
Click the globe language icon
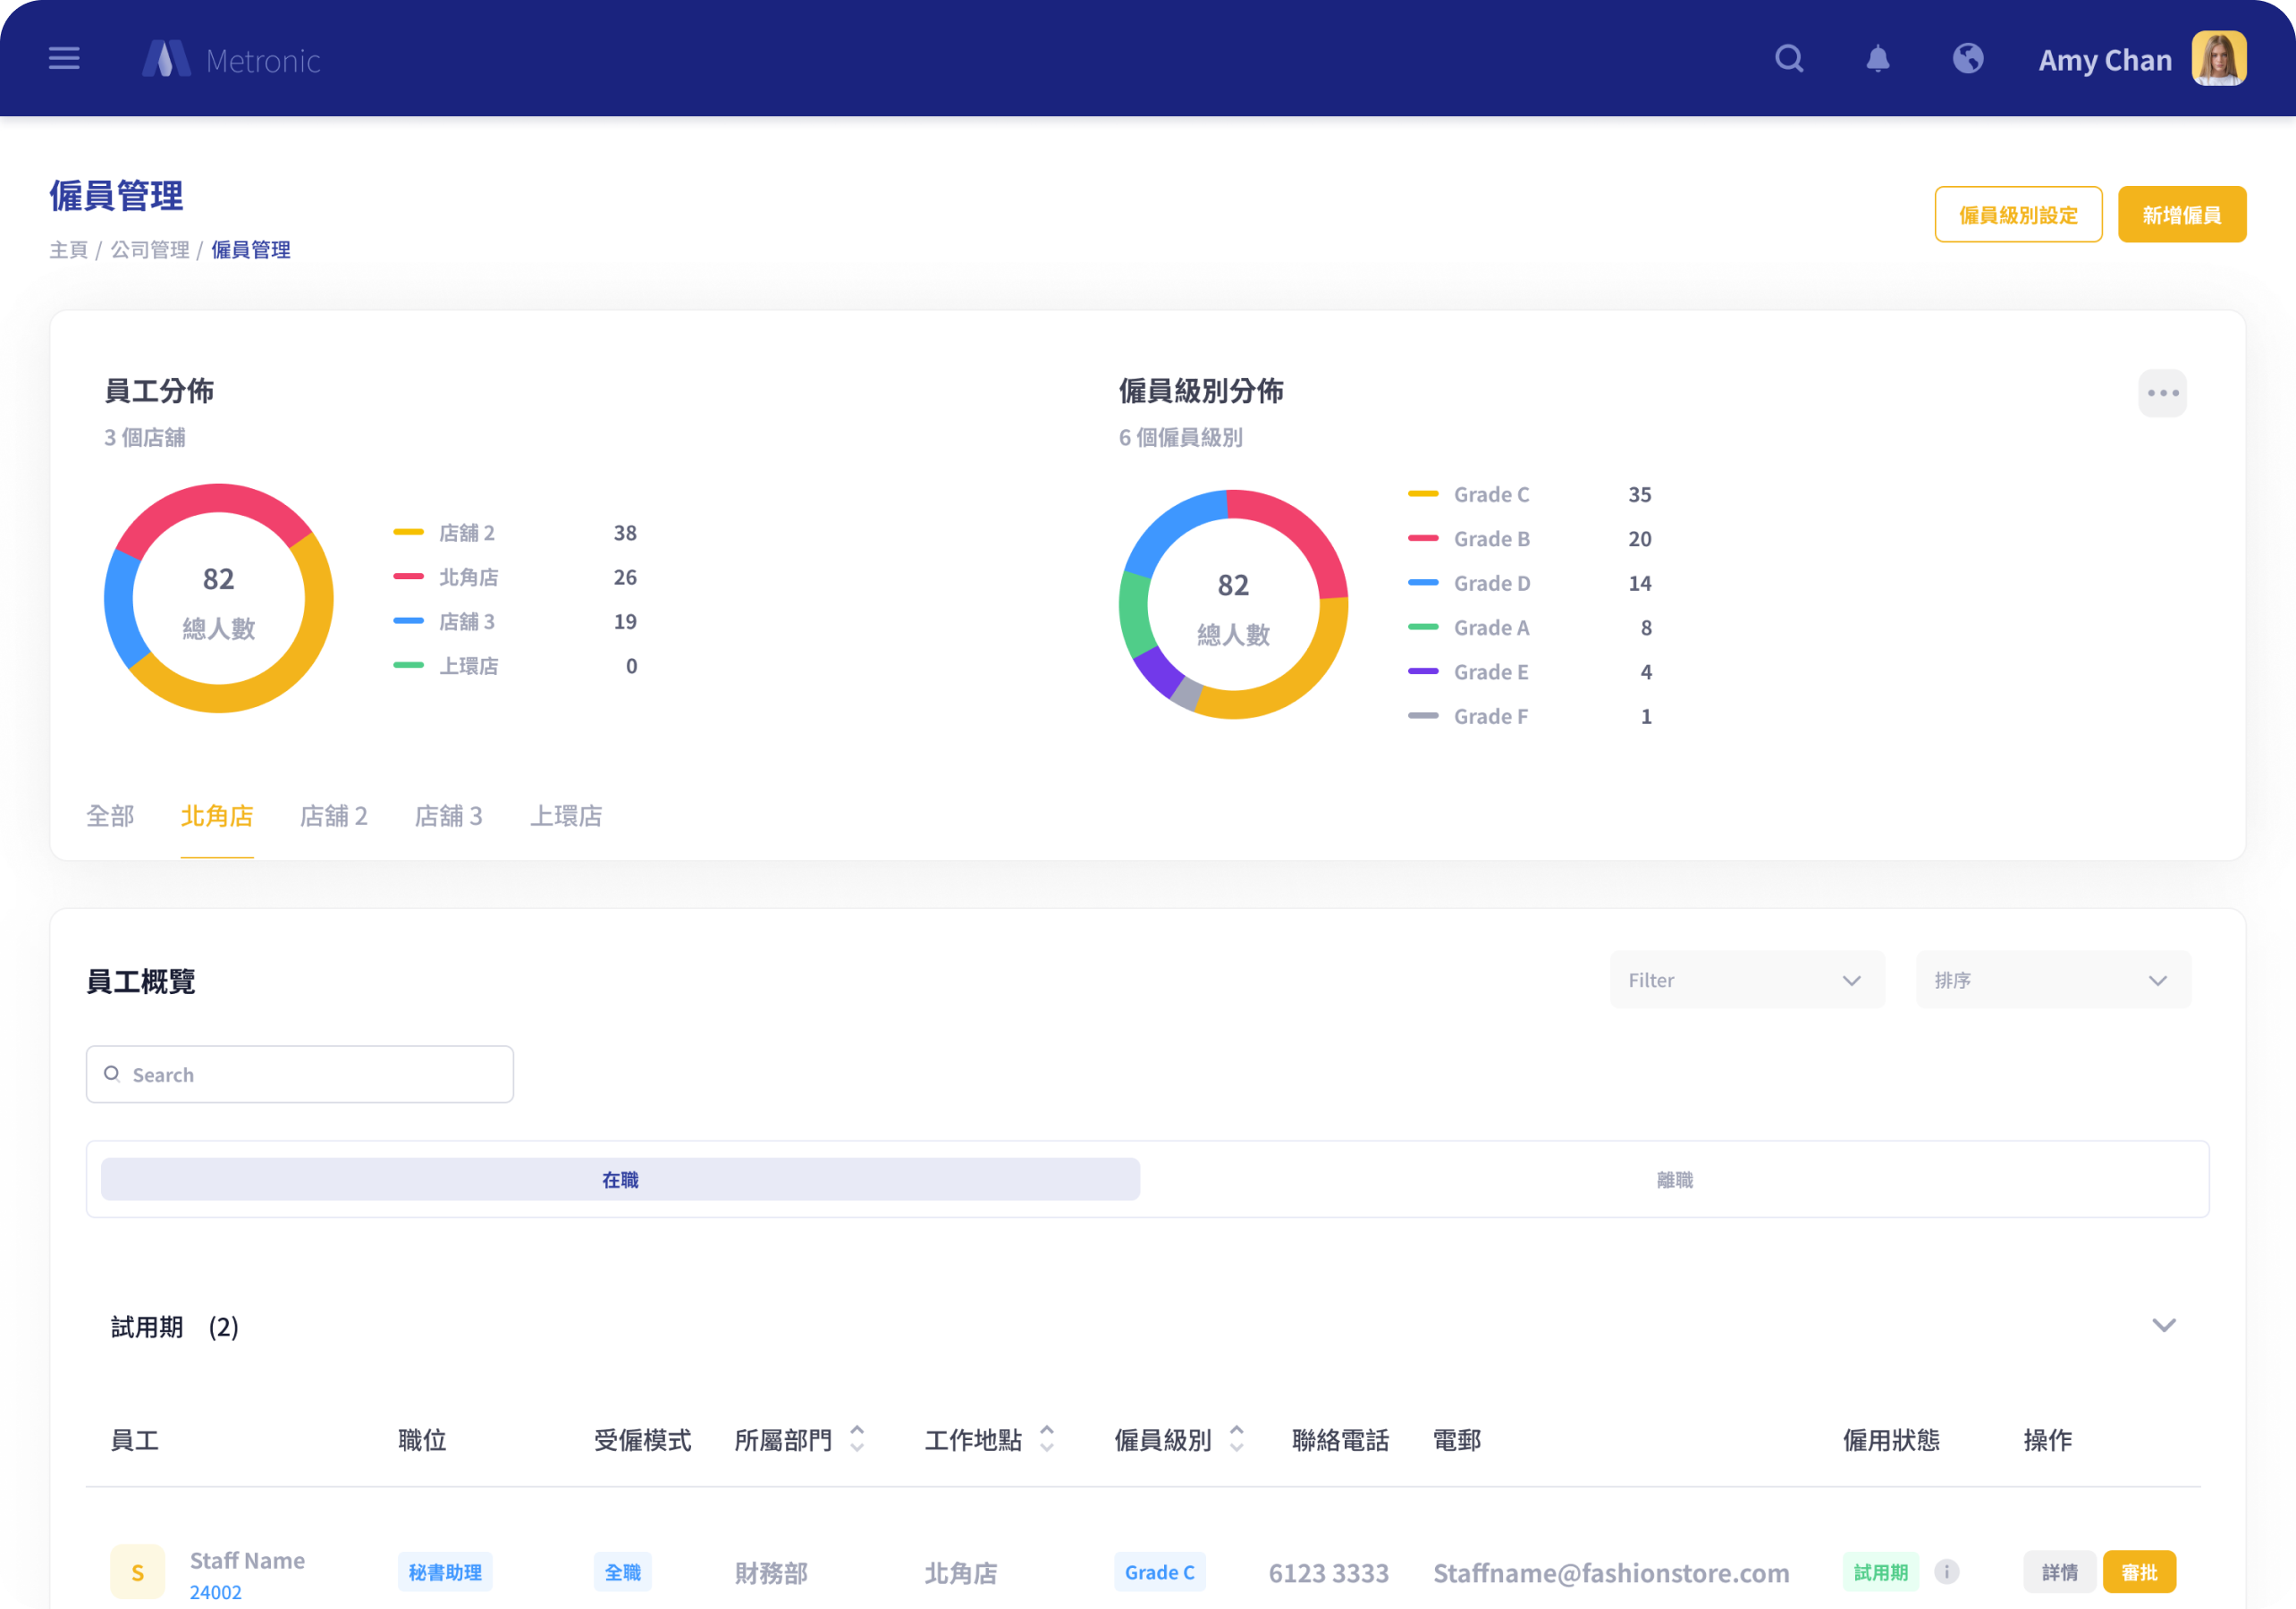point(1967,58)
